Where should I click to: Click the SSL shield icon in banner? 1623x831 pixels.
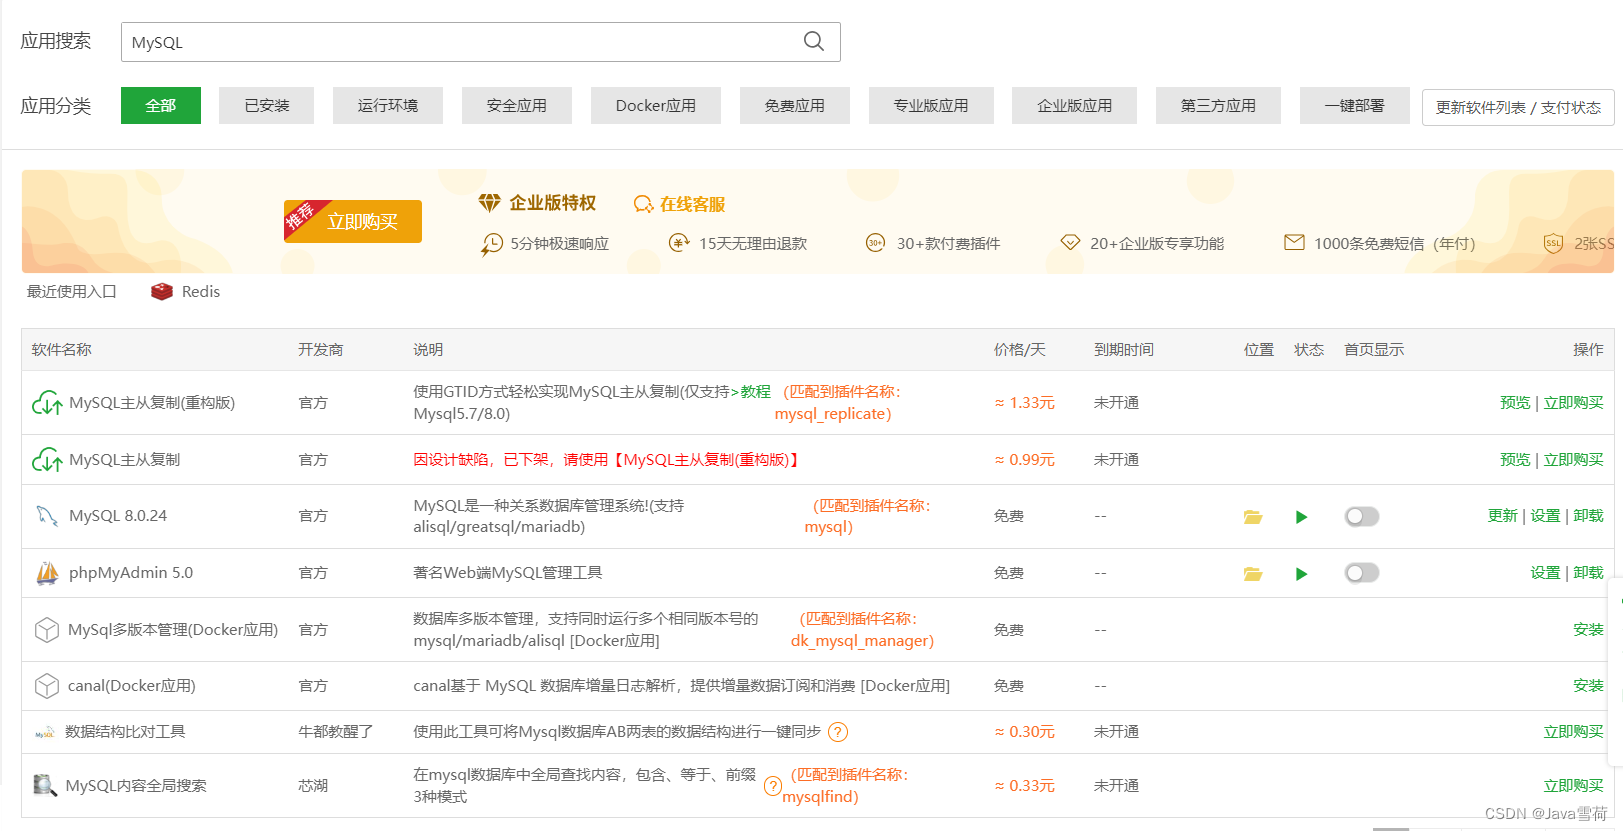(x=1553, y=243)
